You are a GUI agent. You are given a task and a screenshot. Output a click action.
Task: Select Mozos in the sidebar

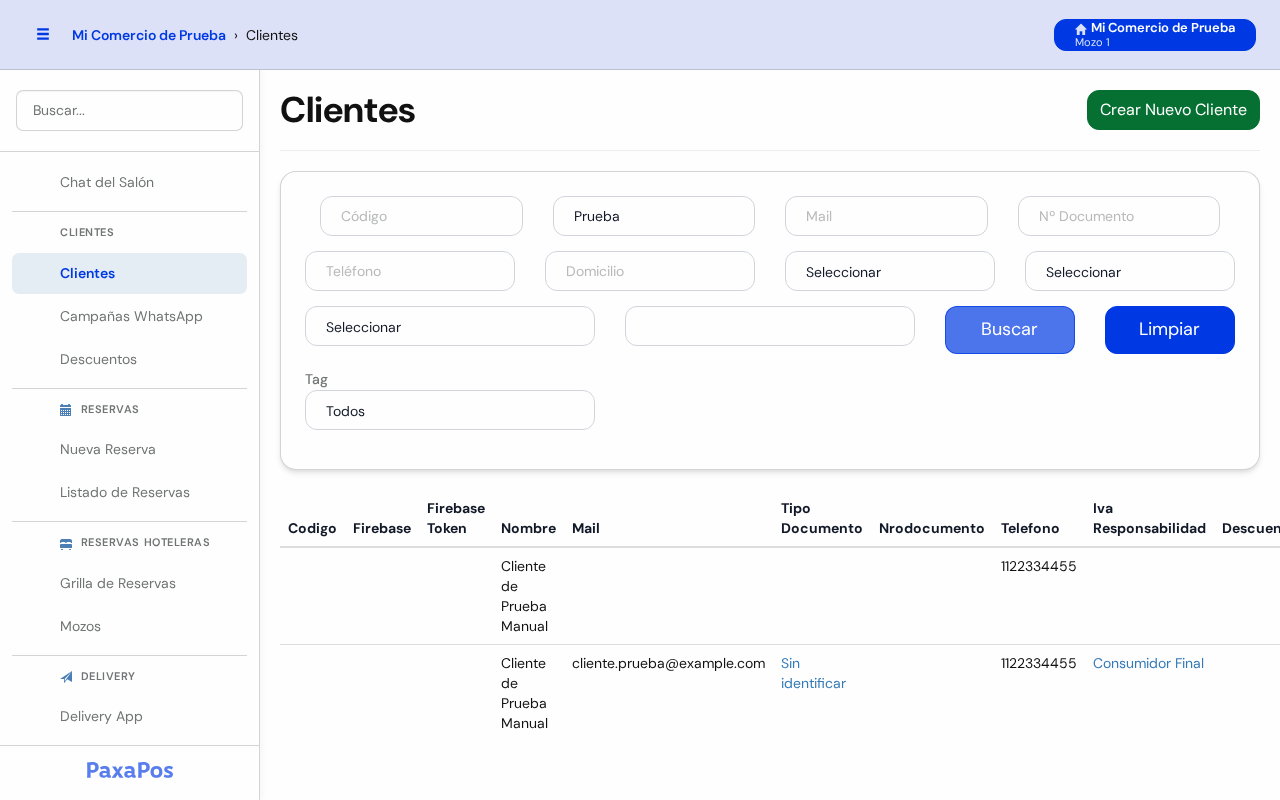point(129,626)
